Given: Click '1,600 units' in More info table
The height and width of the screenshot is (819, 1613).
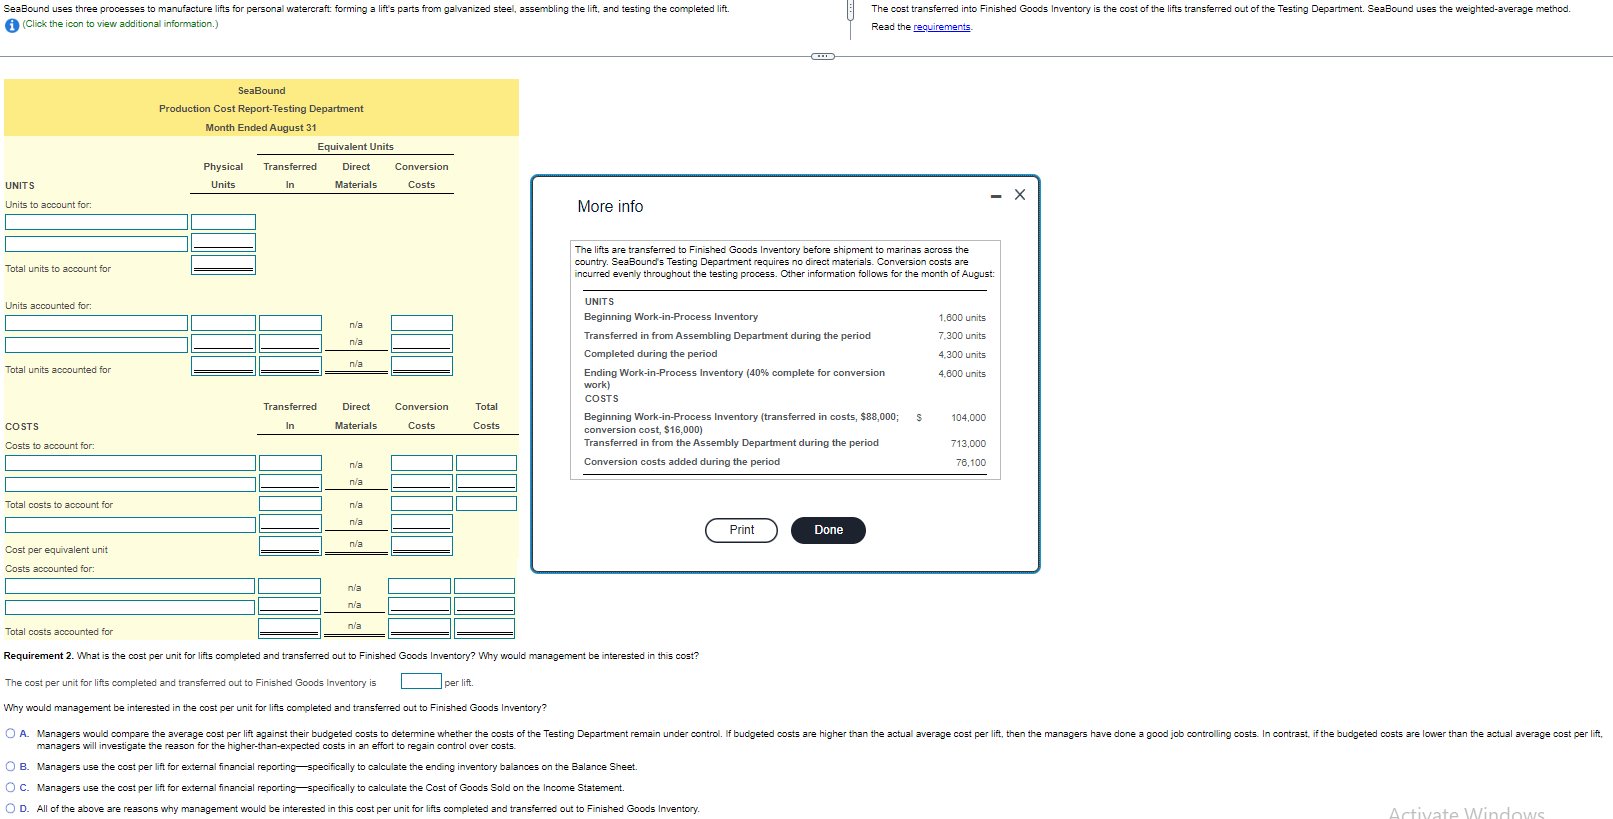Looking at the screenshot, I should [x=962, y=318].
